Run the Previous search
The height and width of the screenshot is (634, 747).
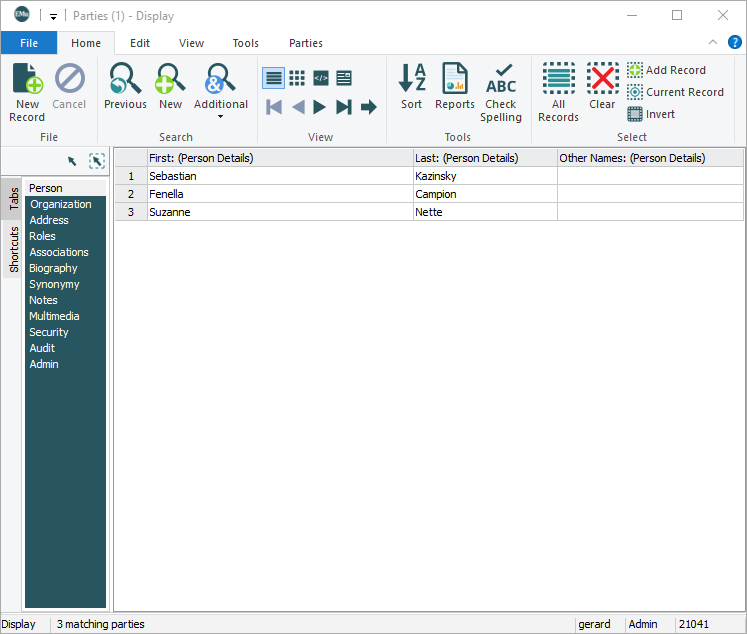[125, 88]
